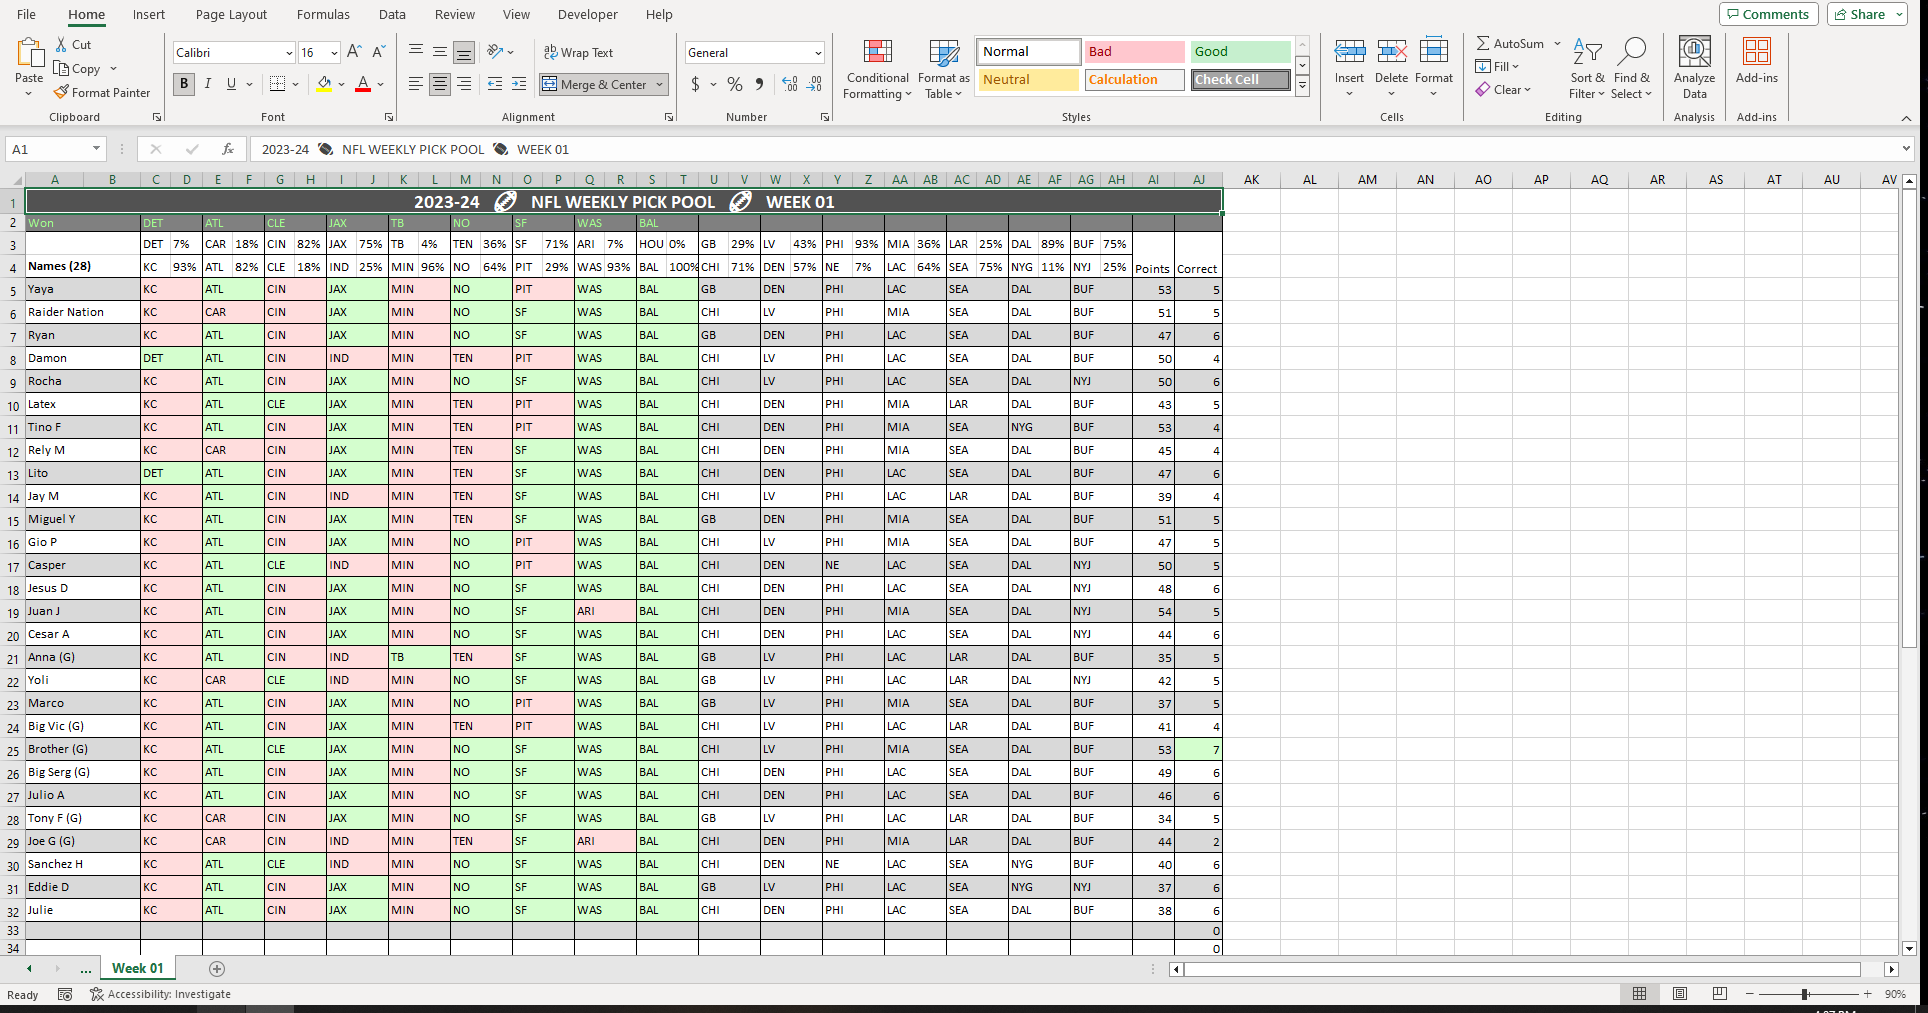Open the font size dropdown
The image size is (1928, 1013).
click(x=334, y=53)
